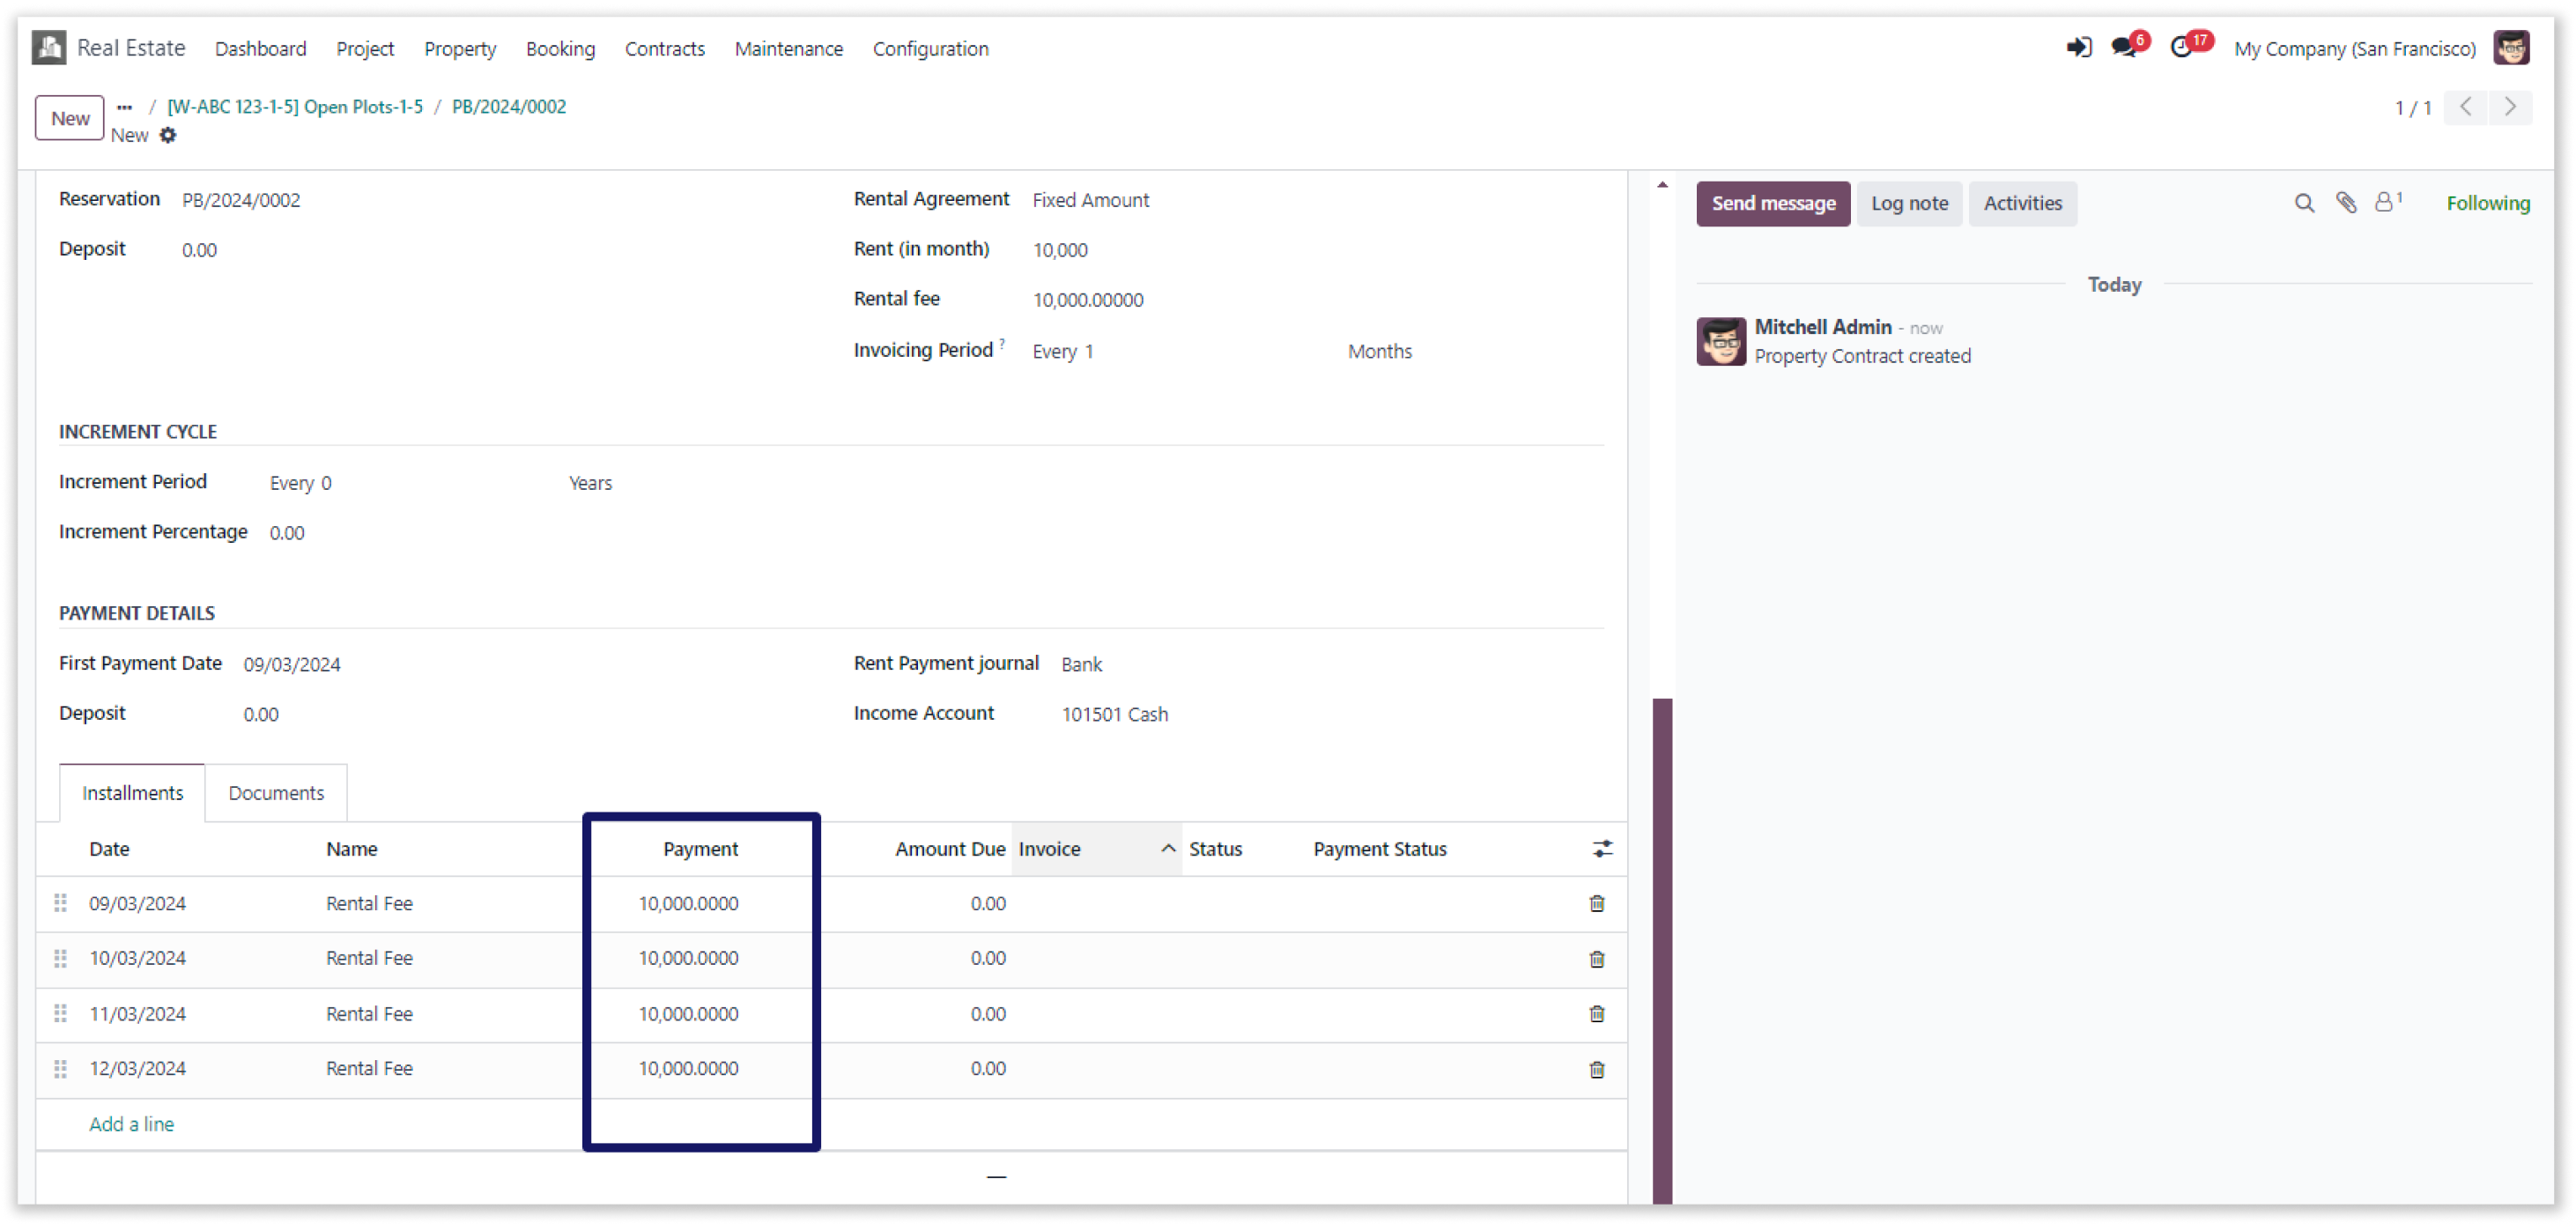Grab the drag handle of 10/03/2024 row
Image resolution: width=2576 pixels, height=1224 pixels.
(60, 958)
